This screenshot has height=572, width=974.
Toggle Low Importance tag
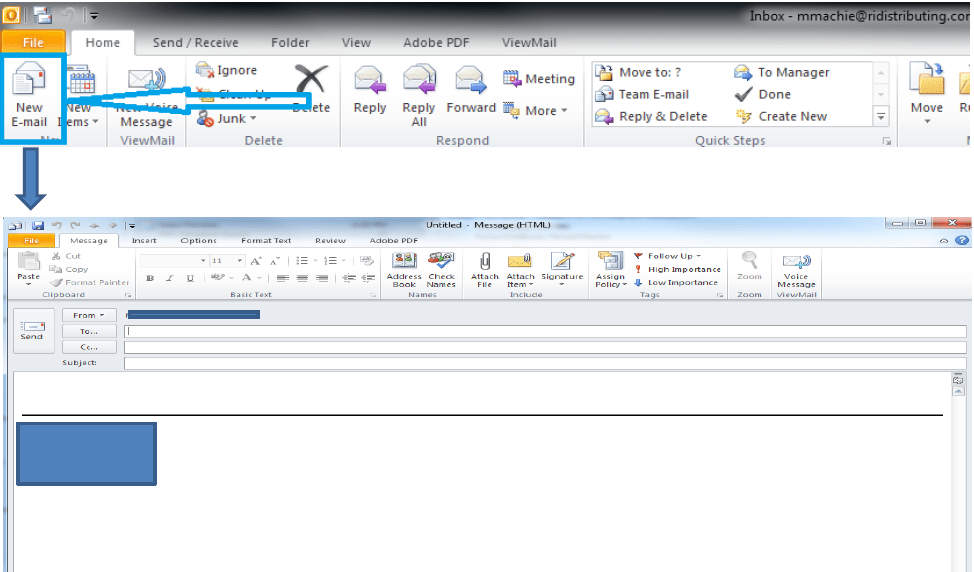(676, 282)
